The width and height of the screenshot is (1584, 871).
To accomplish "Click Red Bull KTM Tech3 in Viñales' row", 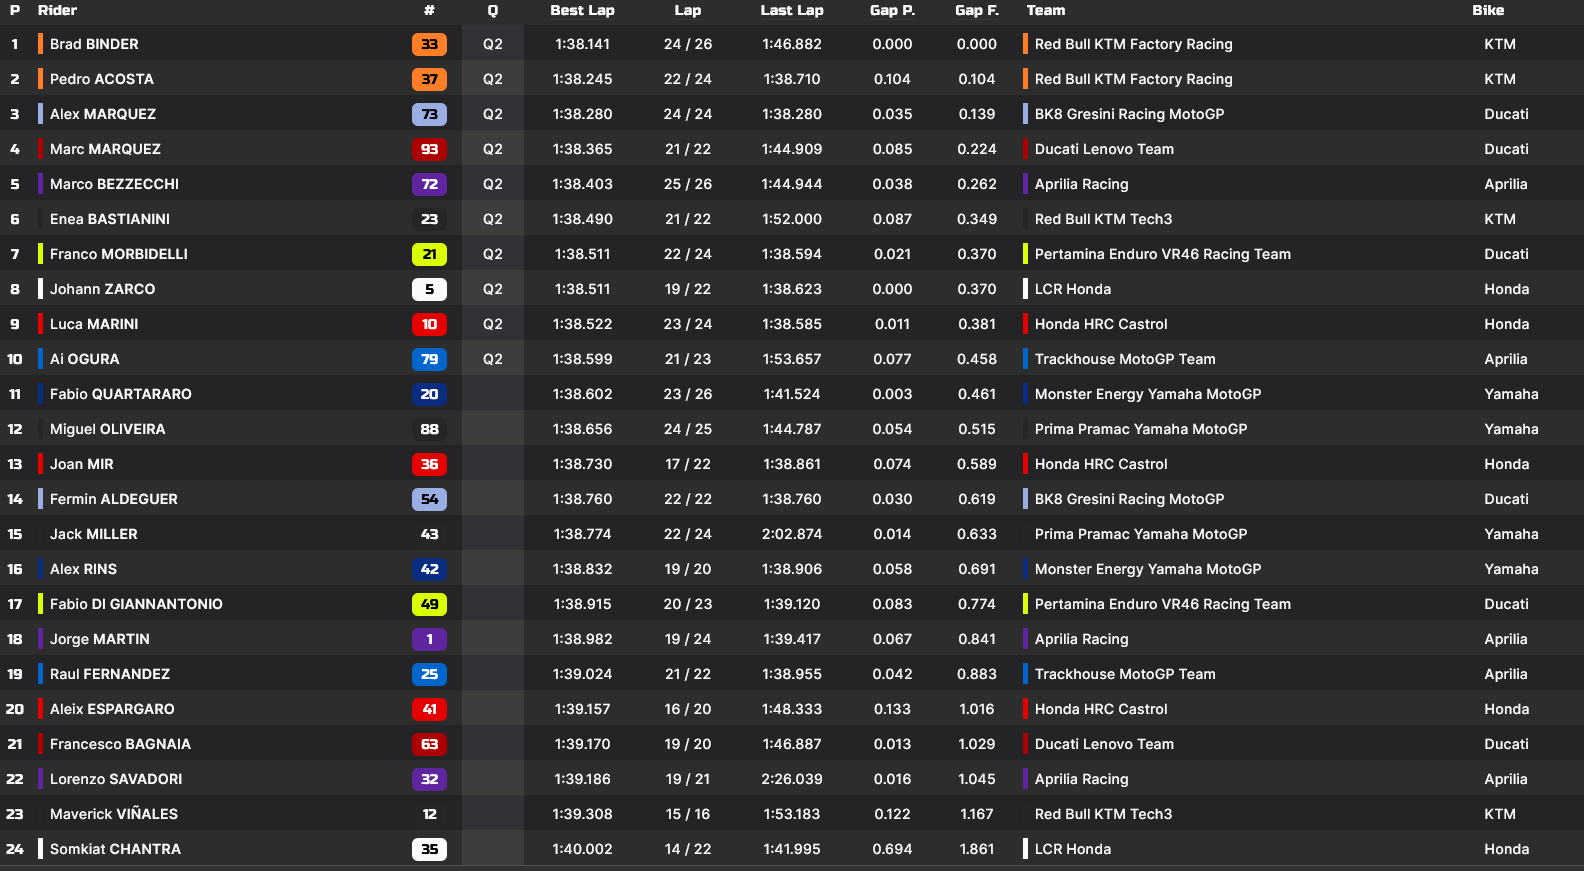I will tap(1103, 814).
